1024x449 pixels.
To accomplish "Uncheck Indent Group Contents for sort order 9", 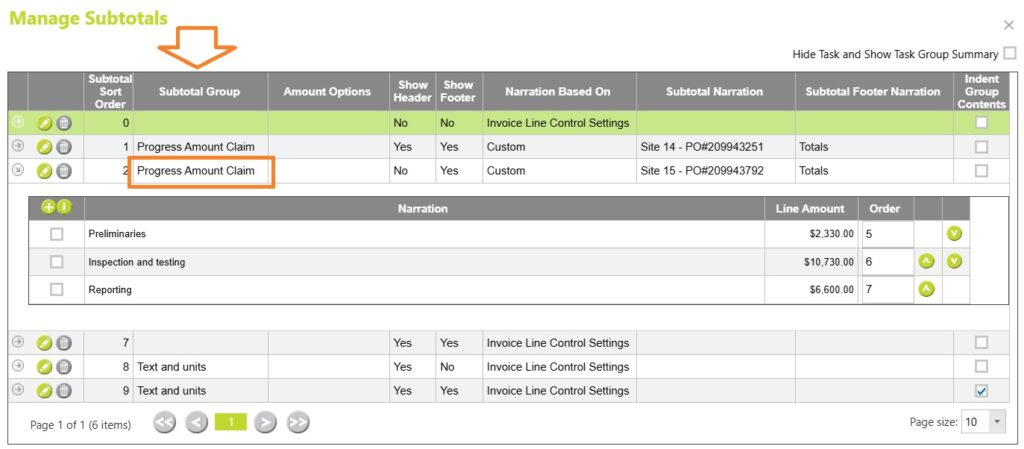I will point(981,391).
